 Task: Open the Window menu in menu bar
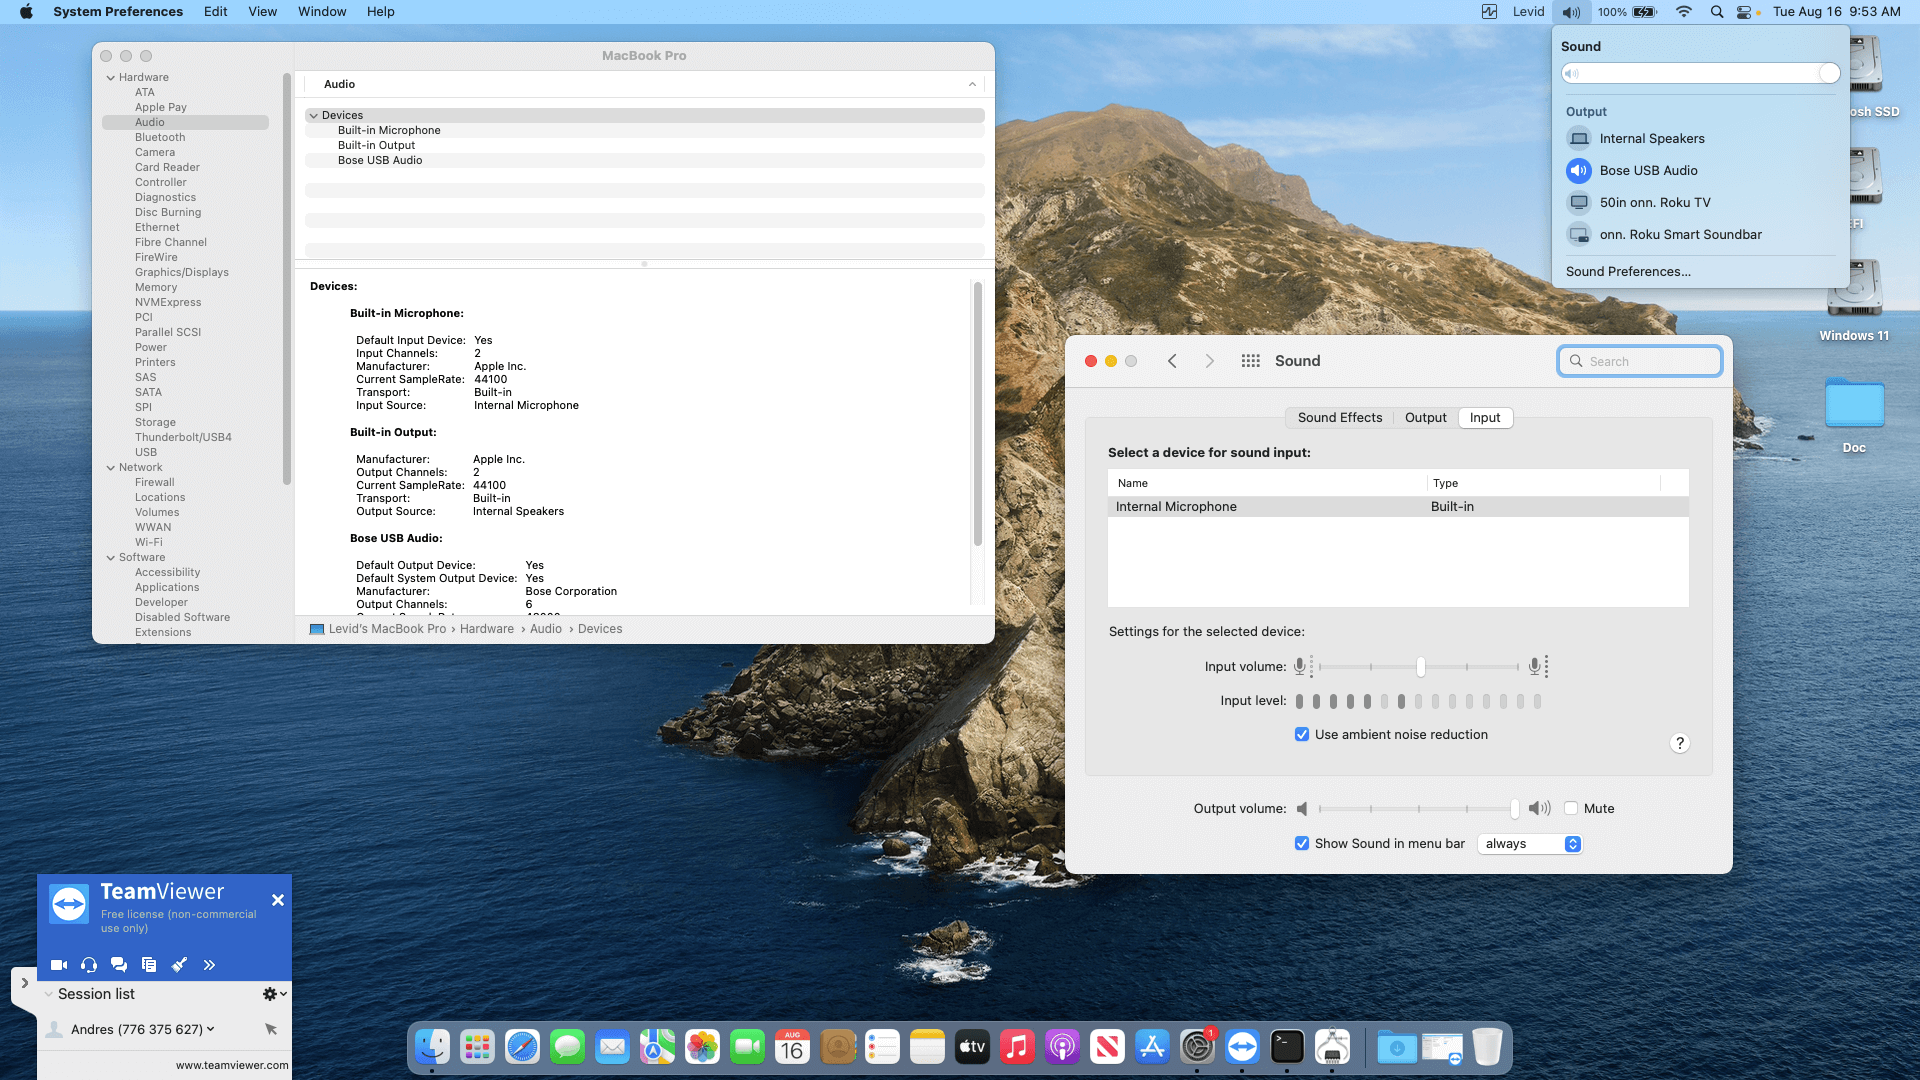[x=322, y=12]
